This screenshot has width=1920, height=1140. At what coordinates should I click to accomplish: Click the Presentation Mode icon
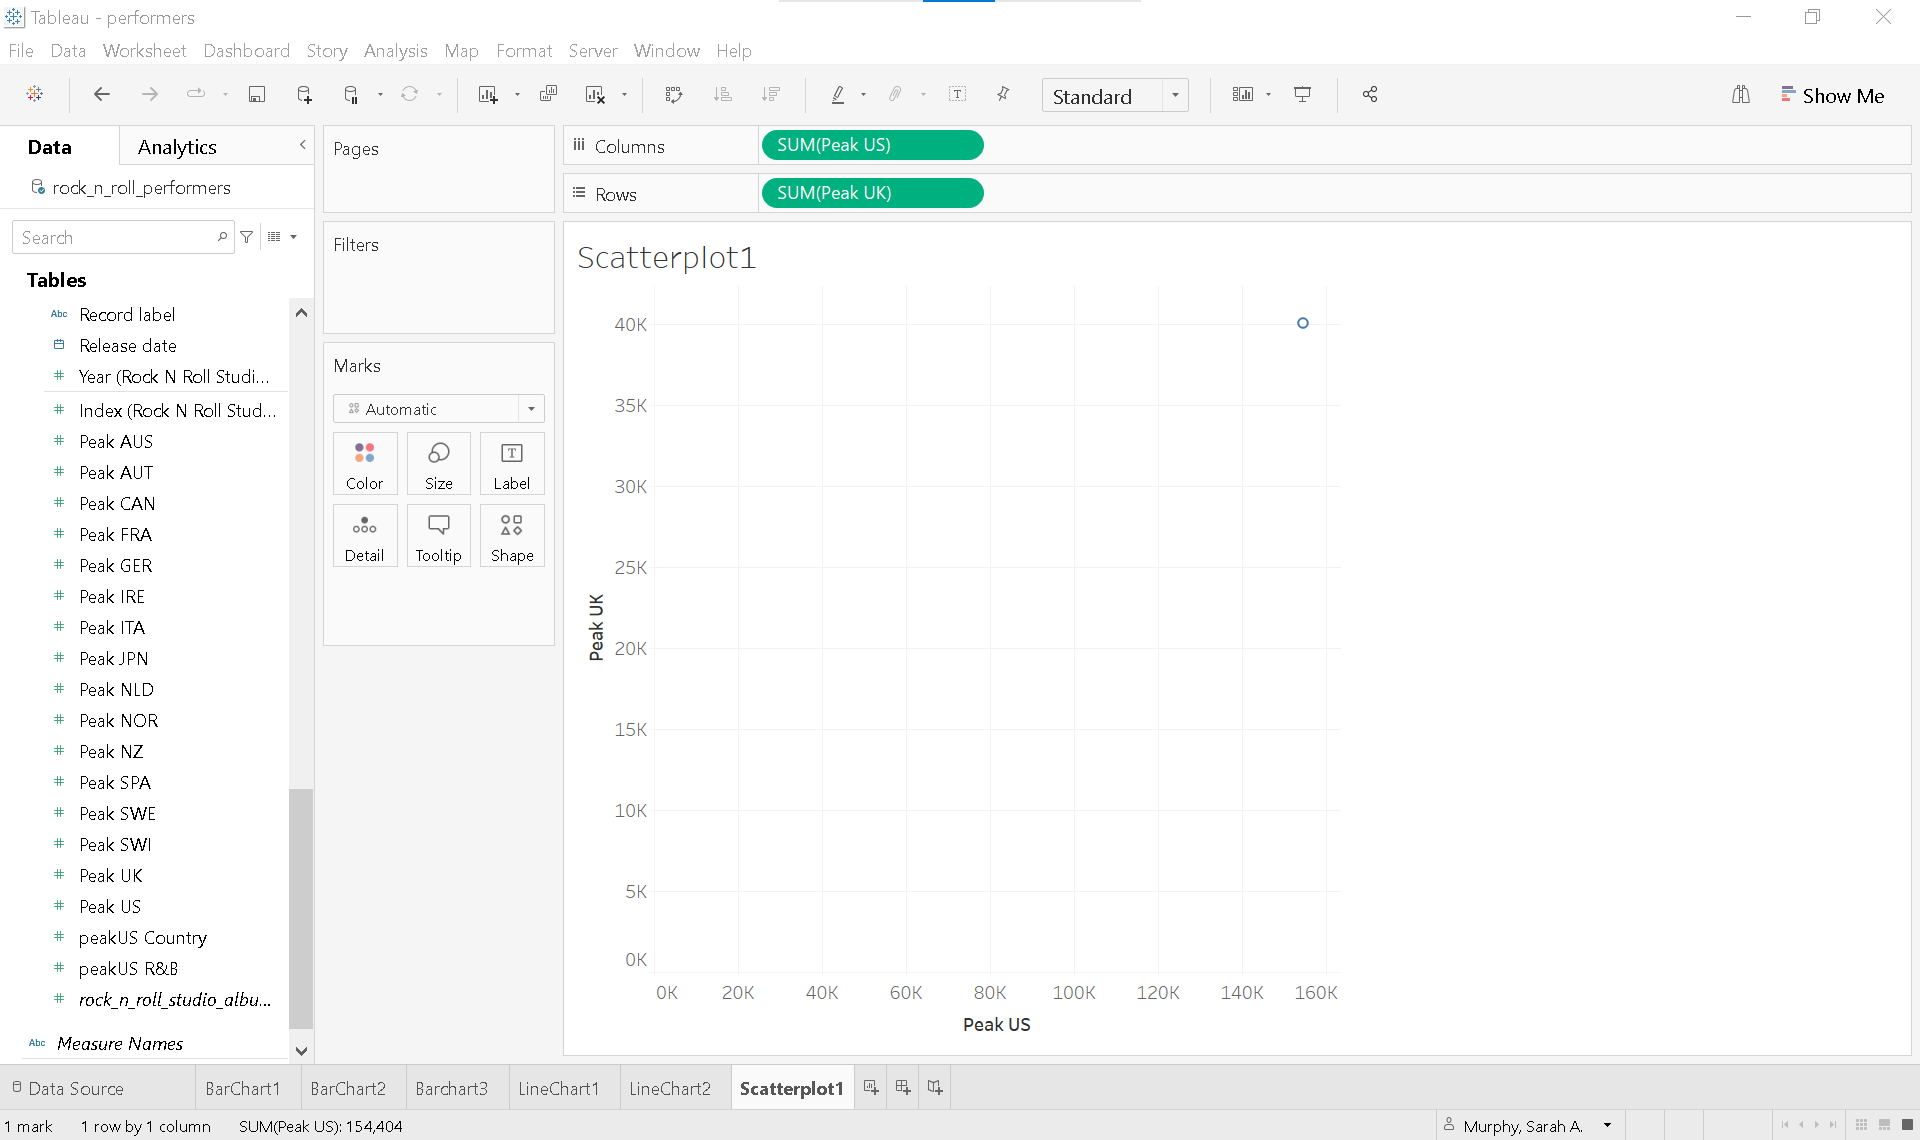1302,95
